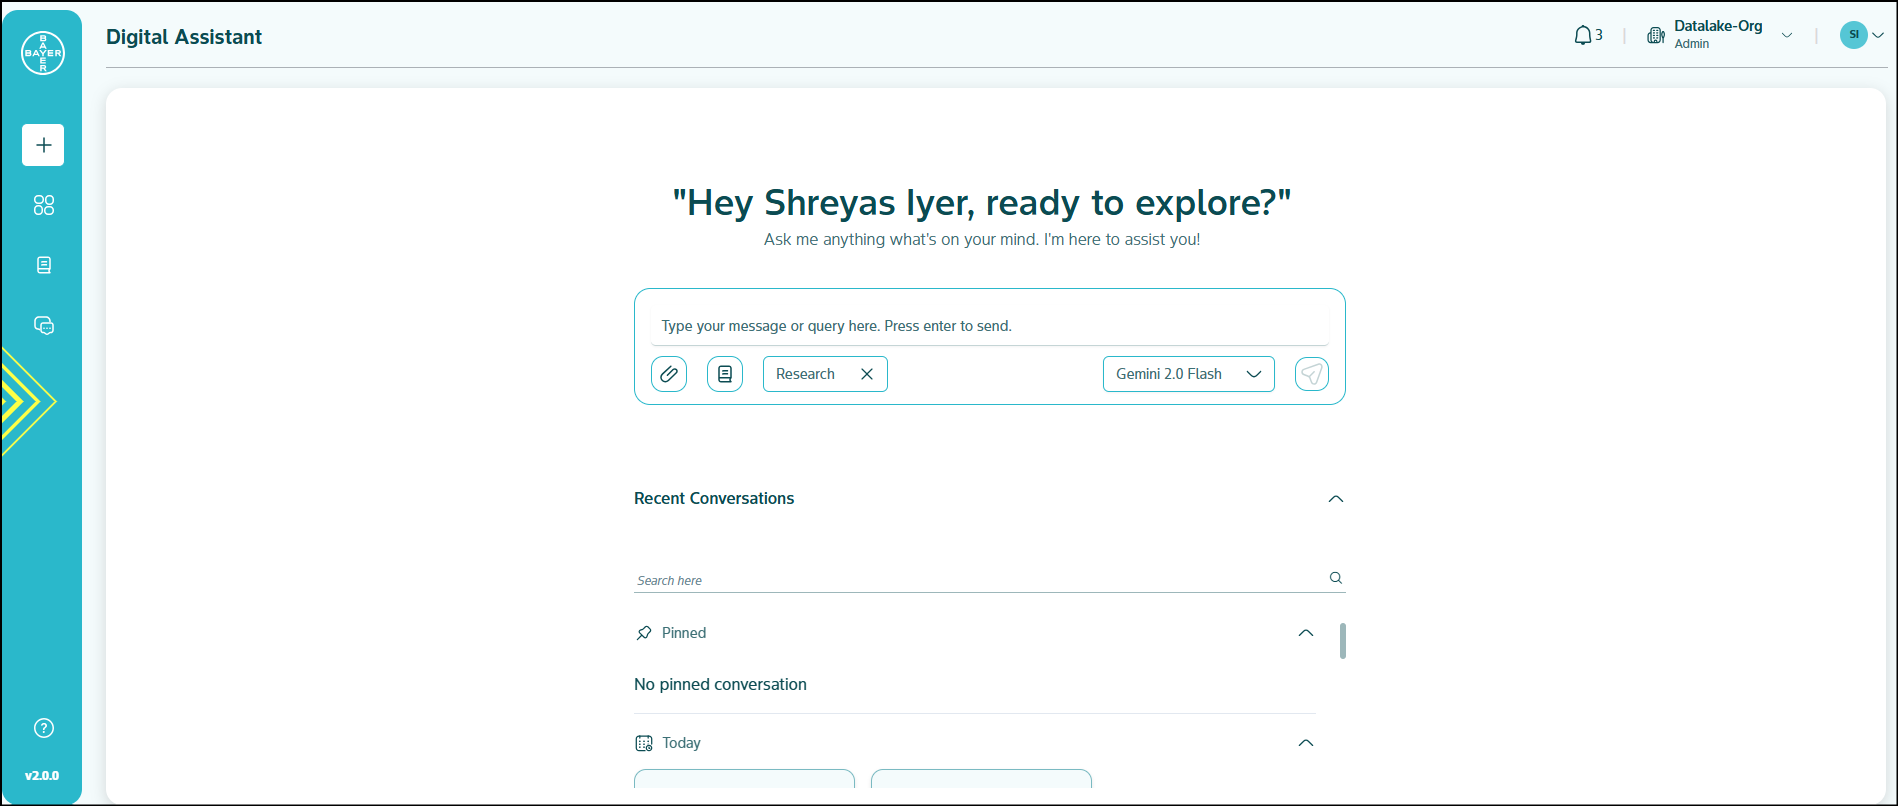Collapse the Pinned section
This screenshot has width=1898, height=806.
click(1305, 633)
